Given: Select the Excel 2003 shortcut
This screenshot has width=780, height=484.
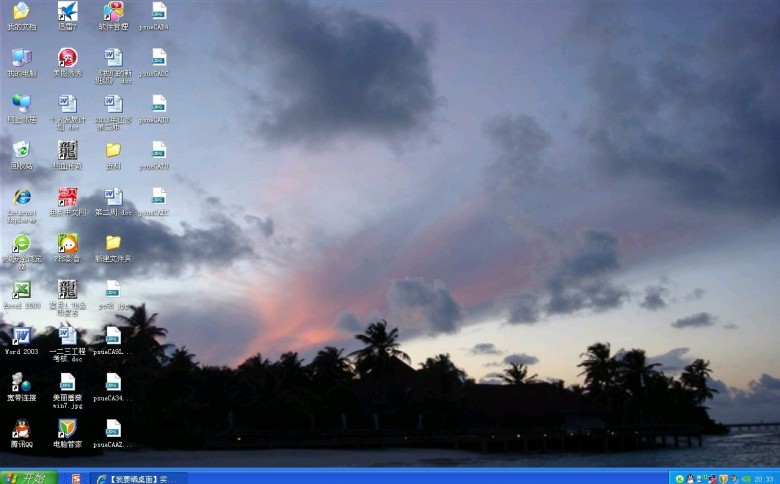Looking at the screenshot, I should (21, 290).
